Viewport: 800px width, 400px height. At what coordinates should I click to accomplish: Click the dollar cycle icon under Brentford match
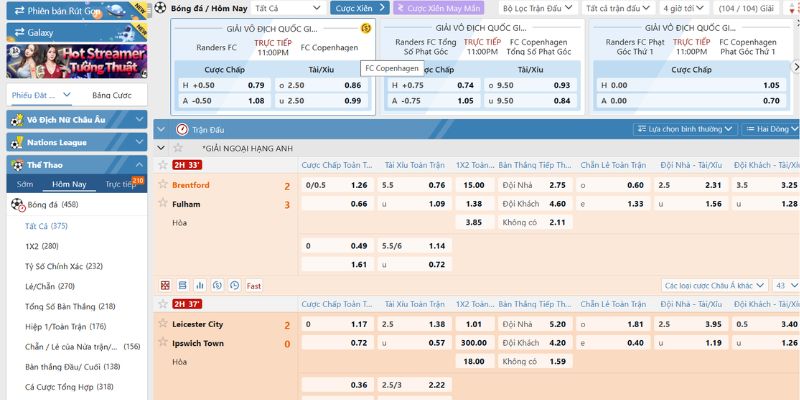coord(217,286)
